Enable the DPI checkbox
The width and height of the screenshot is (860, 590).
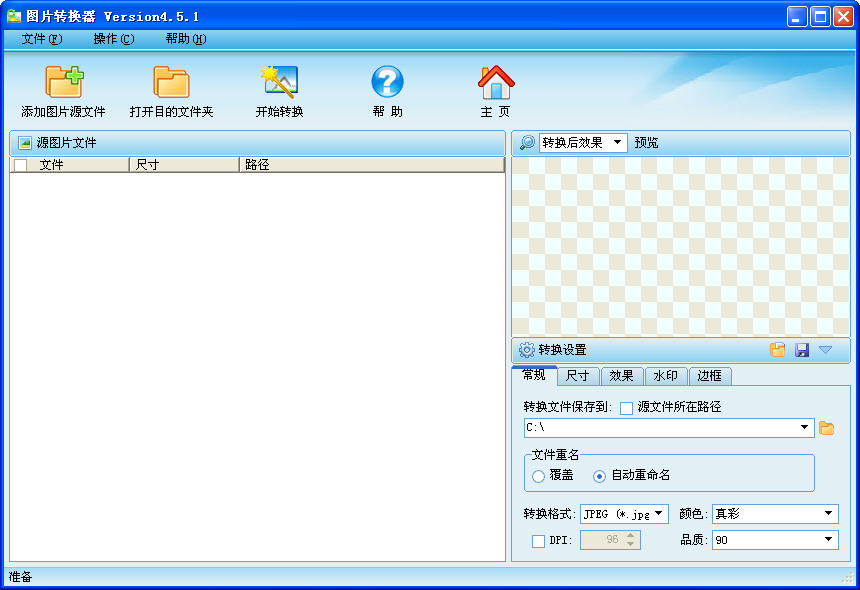(537, 539)
